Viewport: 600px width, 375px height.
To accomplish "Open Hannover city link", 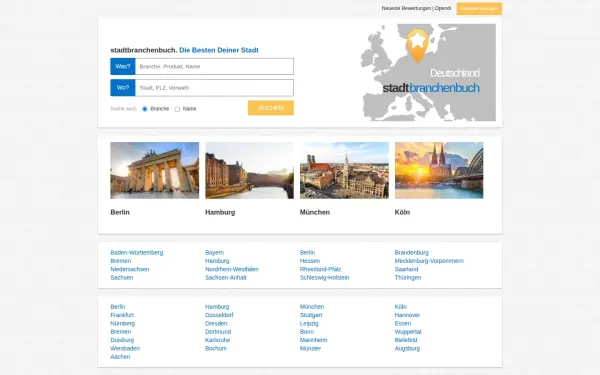I will coord(407,315).
